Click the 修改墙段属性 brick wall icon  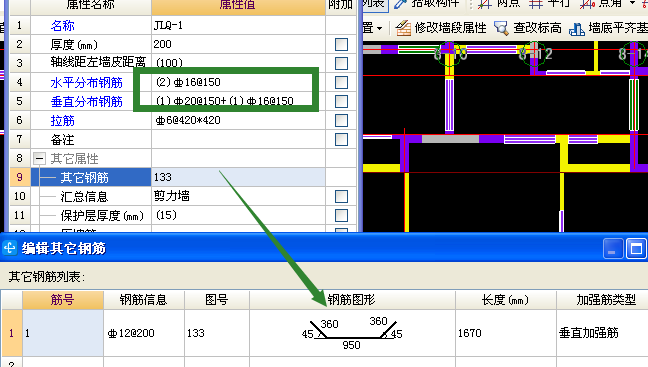403,28
